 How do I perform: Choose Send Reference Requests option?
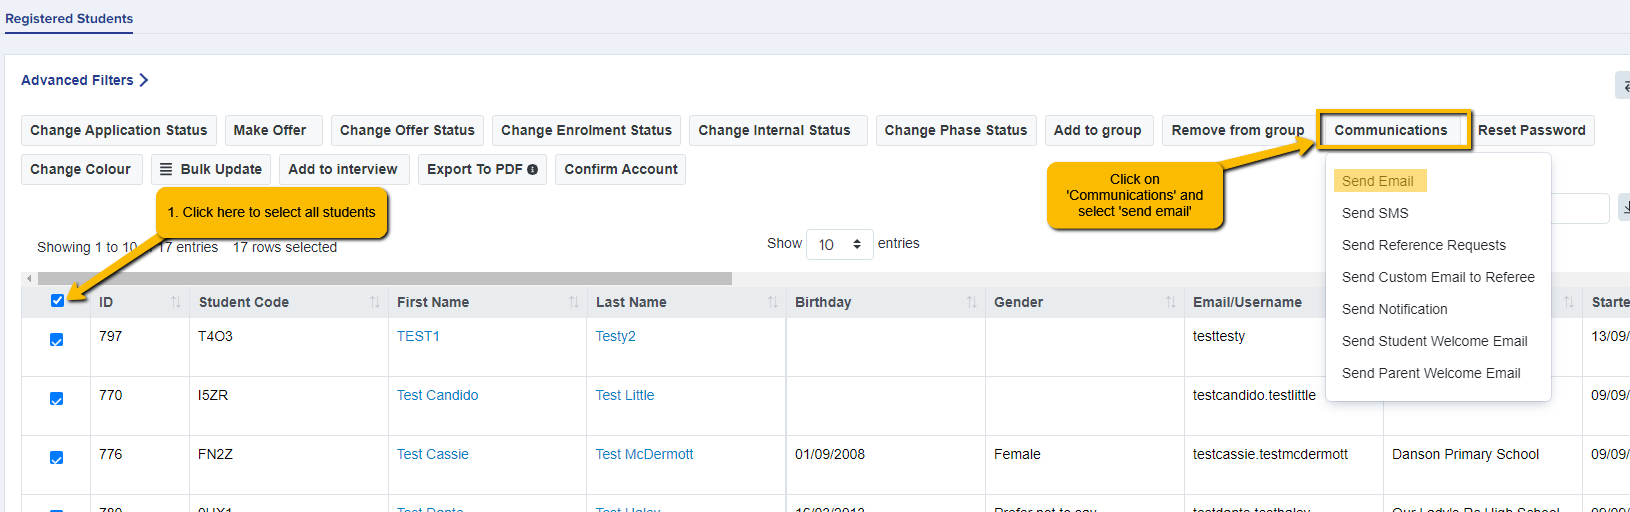pyautogui.click(x=1424, y=245)
